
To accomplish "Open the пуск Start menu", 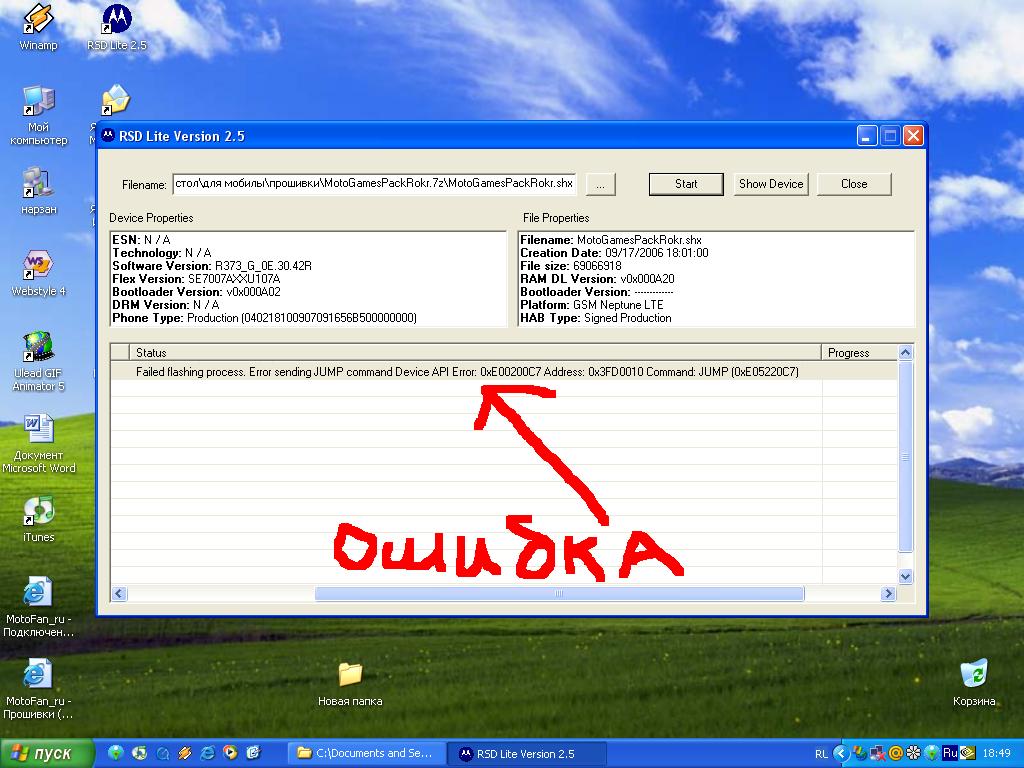I will tap(46, 754).
